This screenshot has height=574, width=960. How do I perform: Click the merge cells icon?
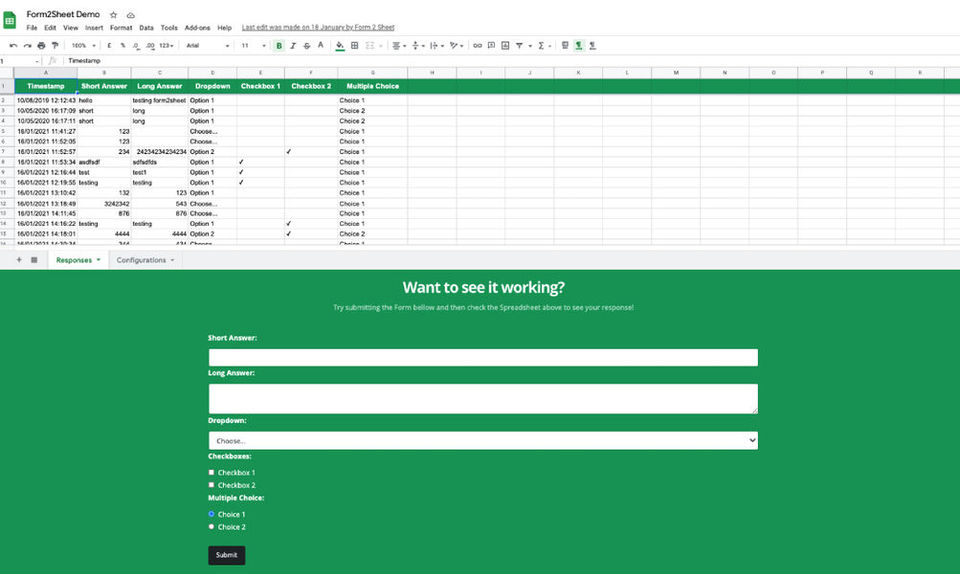pyautogui.click(x=370, y=46)
